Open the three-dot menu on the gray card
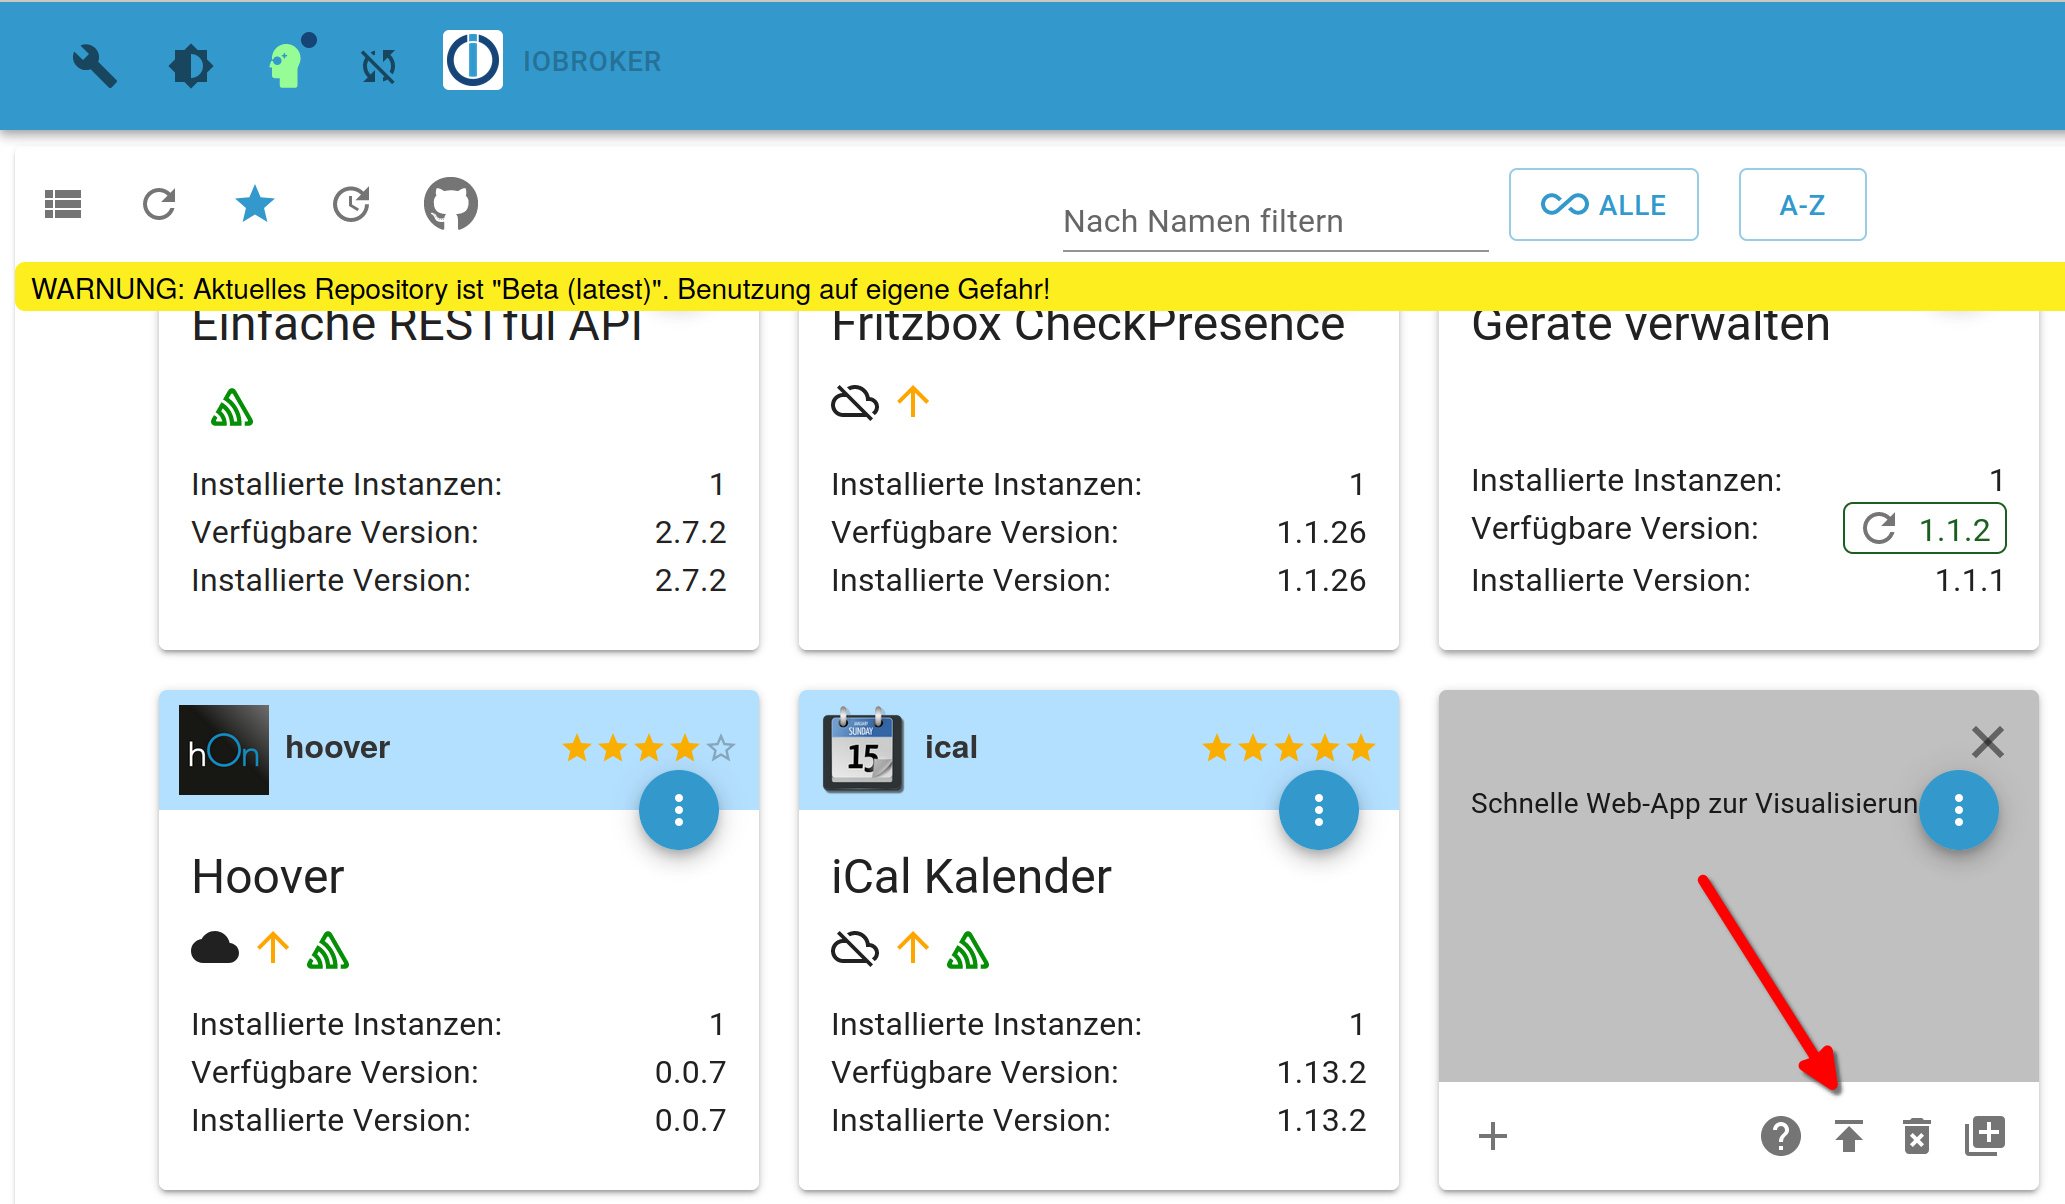The height and width of the screenshot is (1204, 2065). tap(1959, 810)
